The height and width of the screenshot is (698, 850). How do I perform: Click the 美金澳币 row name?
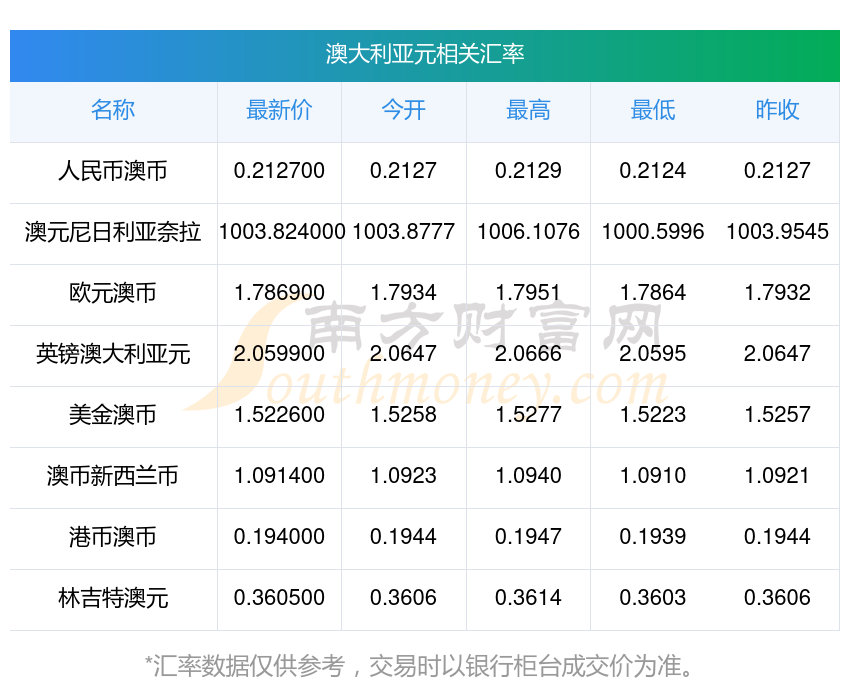(113, 415)
